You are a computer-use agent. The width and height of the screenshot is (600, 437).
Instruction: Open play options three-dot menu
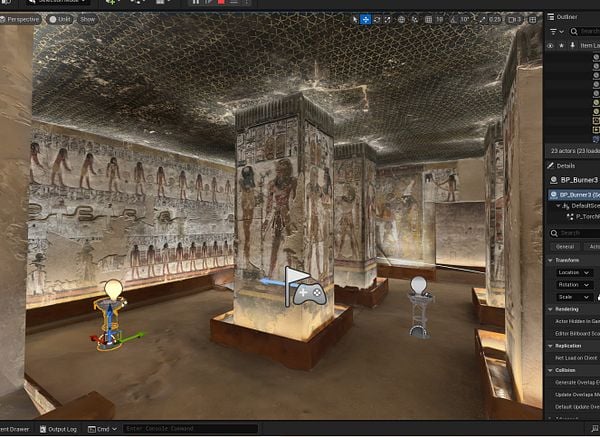coord(246,2)
